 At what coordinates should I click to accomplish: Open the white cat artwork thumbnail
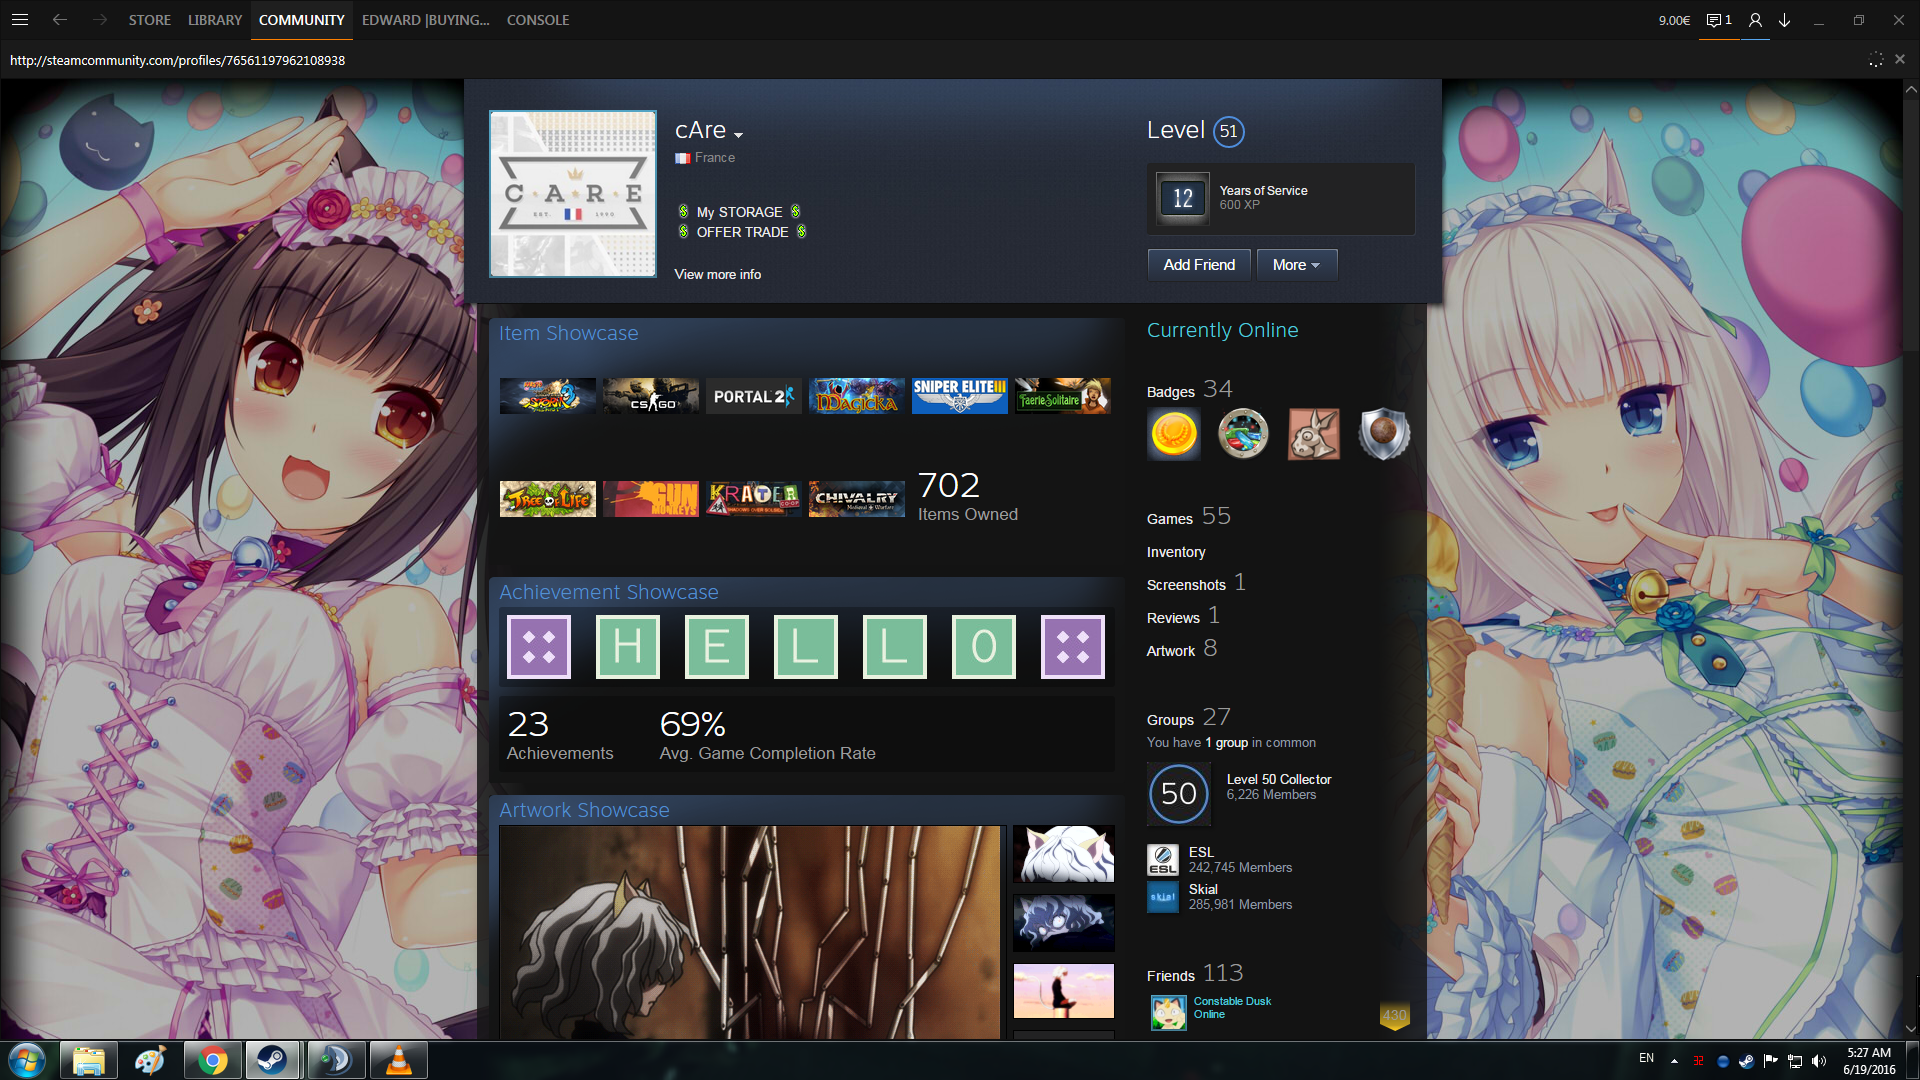1063,854
